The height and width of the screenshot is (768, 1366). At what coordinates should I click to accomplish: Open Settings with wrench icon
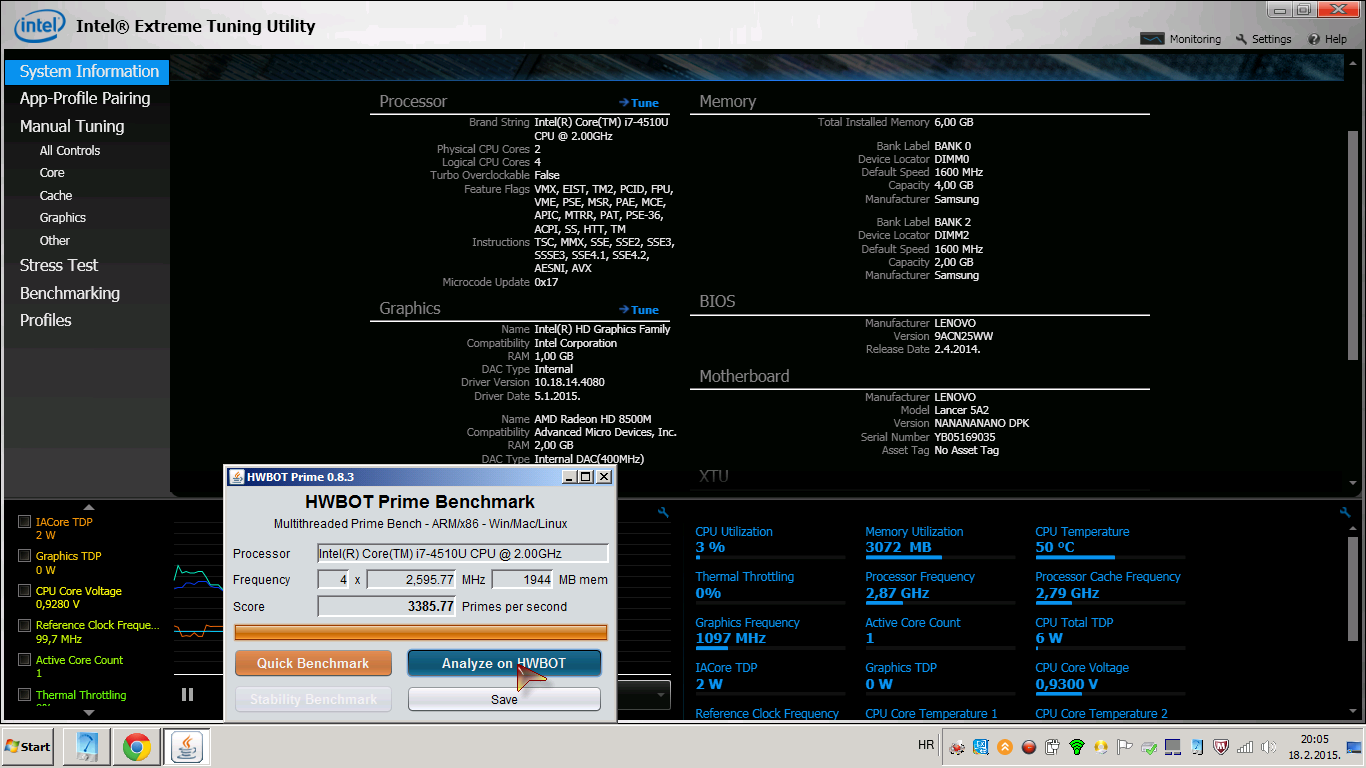point(1263,39)
